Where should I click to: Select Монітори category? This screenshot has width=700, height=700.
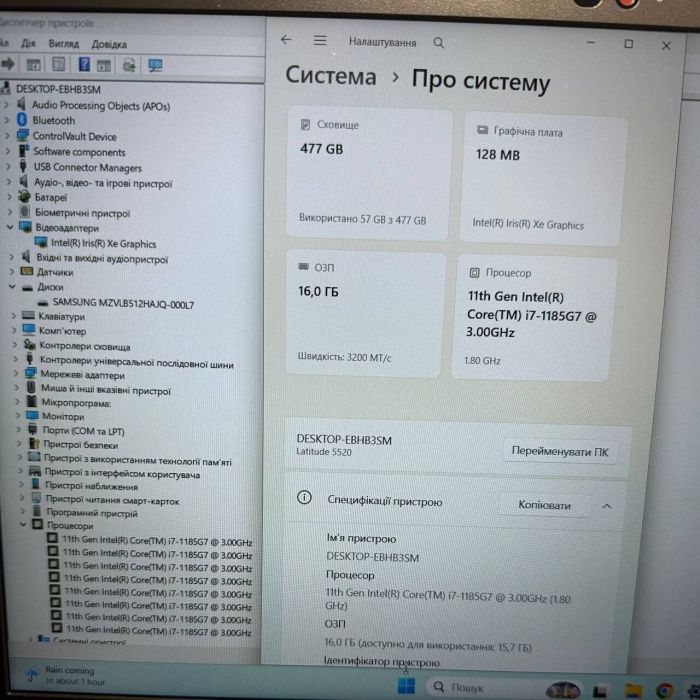click(x=63, y=416)
